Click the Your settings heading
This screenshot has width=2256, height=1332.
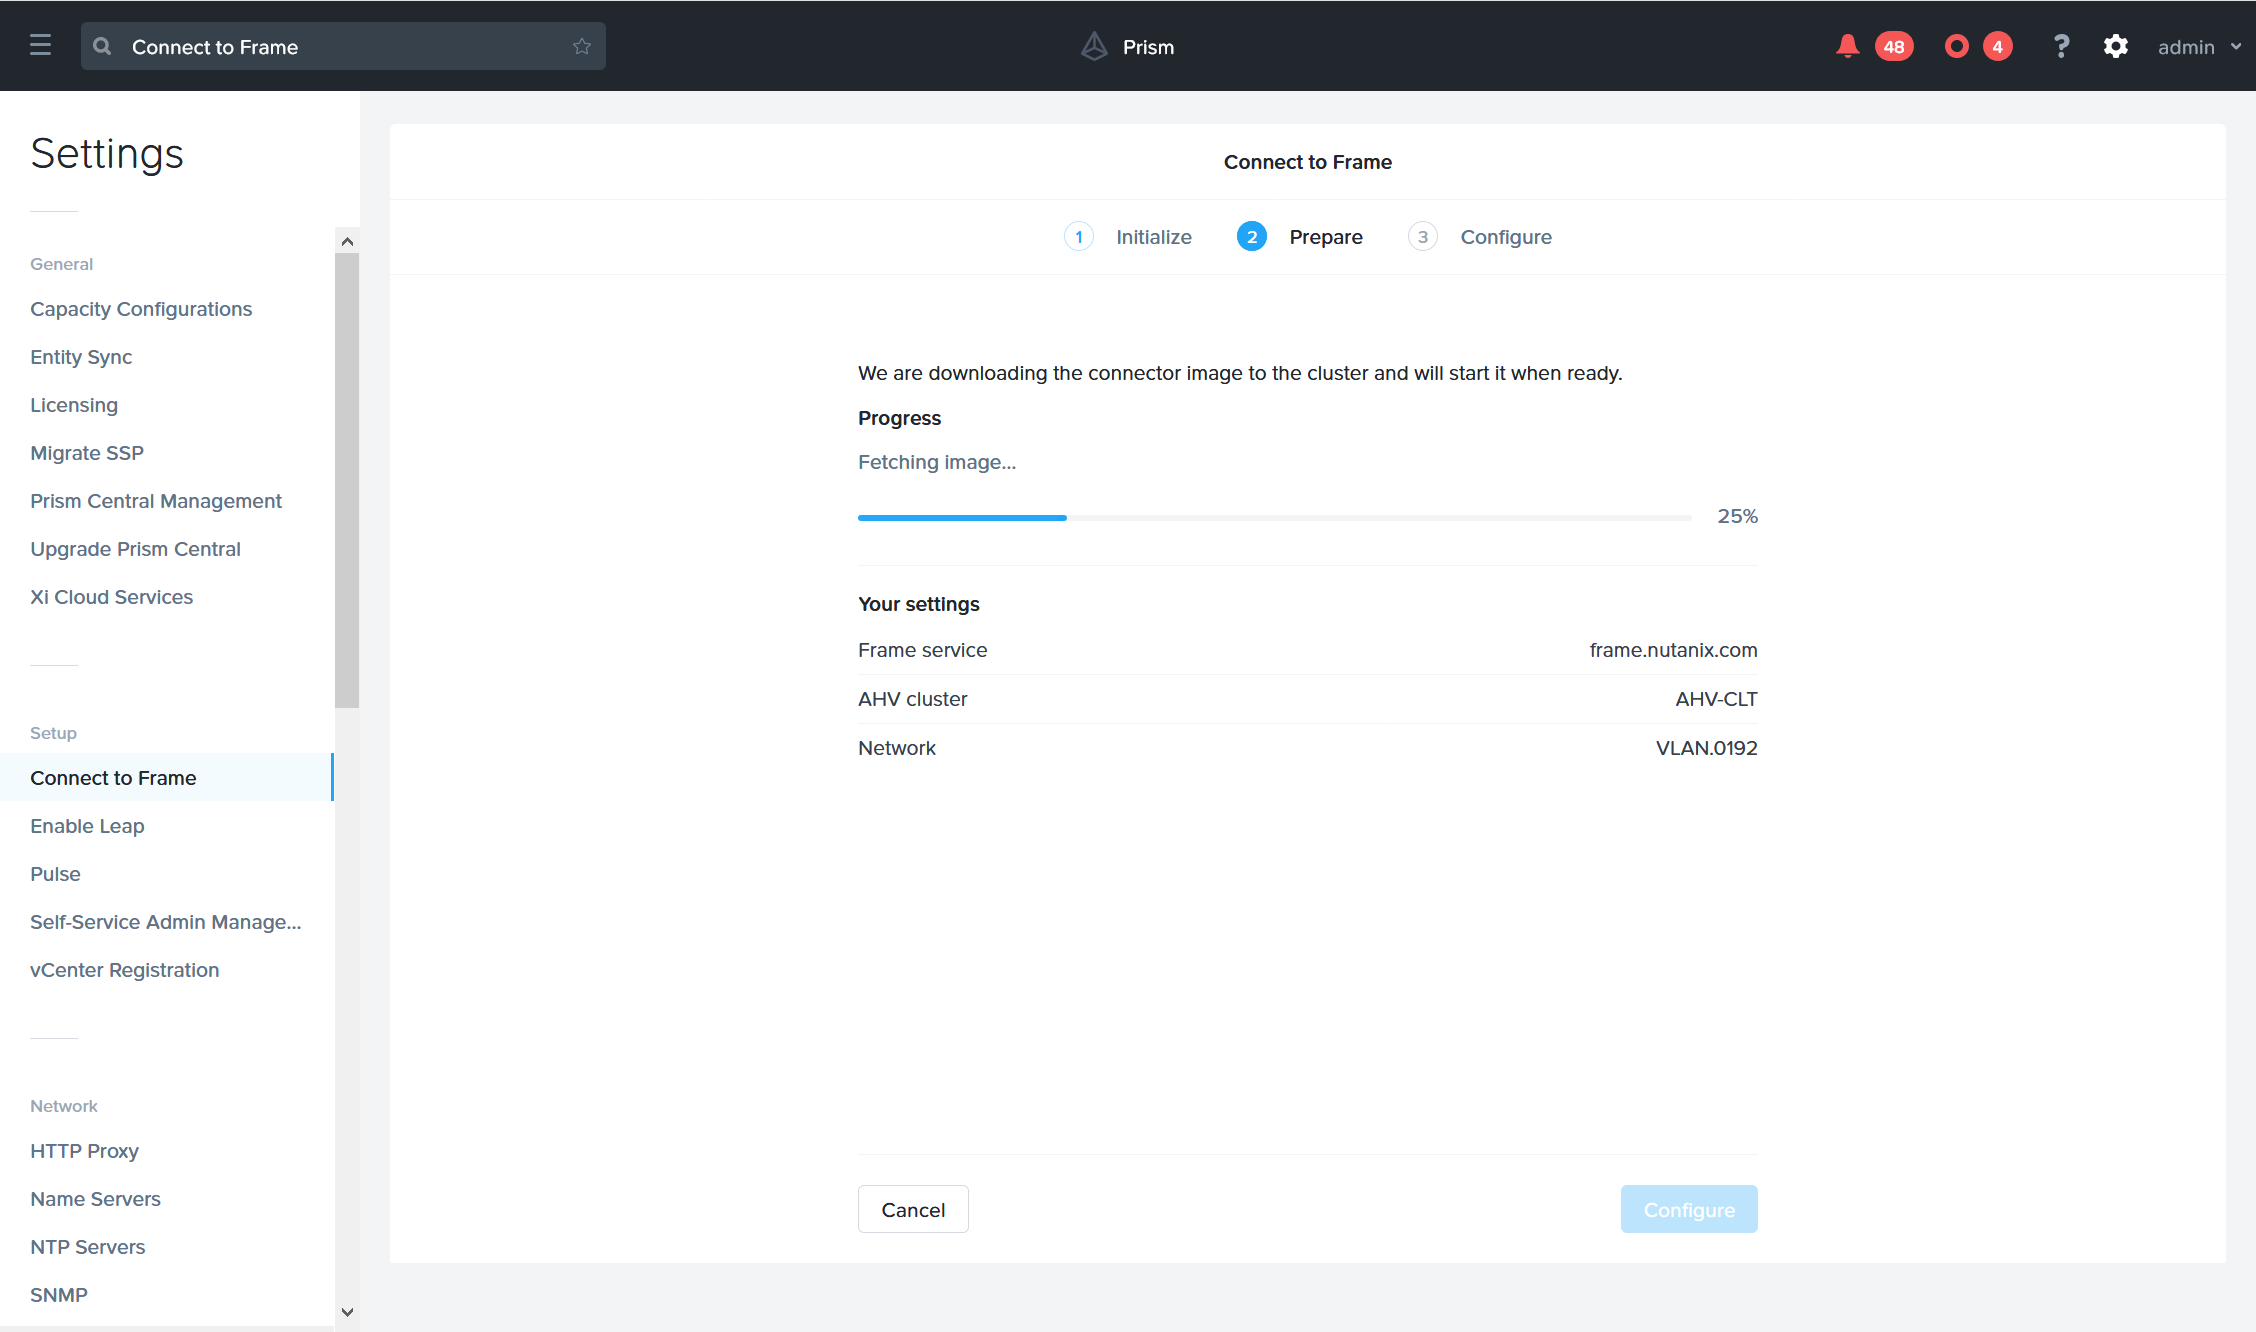(918, 604)
